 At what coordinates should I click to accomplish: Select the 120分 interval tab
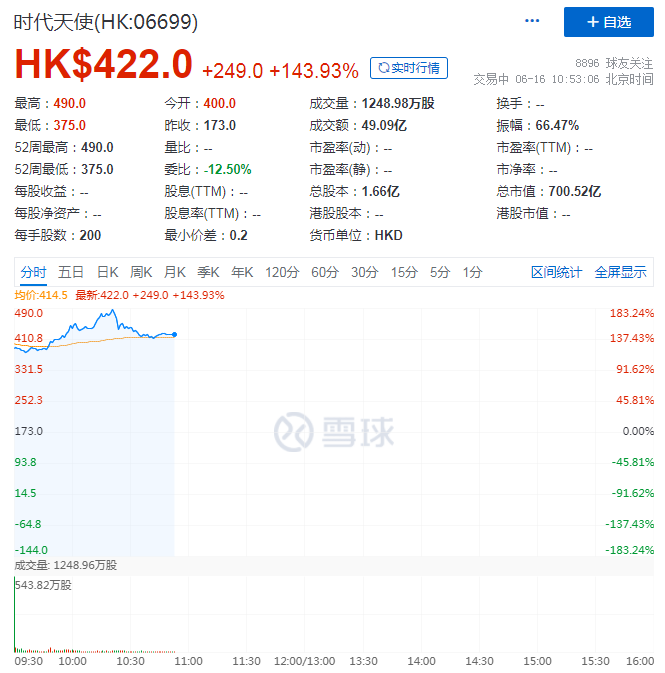coord(282,272)
